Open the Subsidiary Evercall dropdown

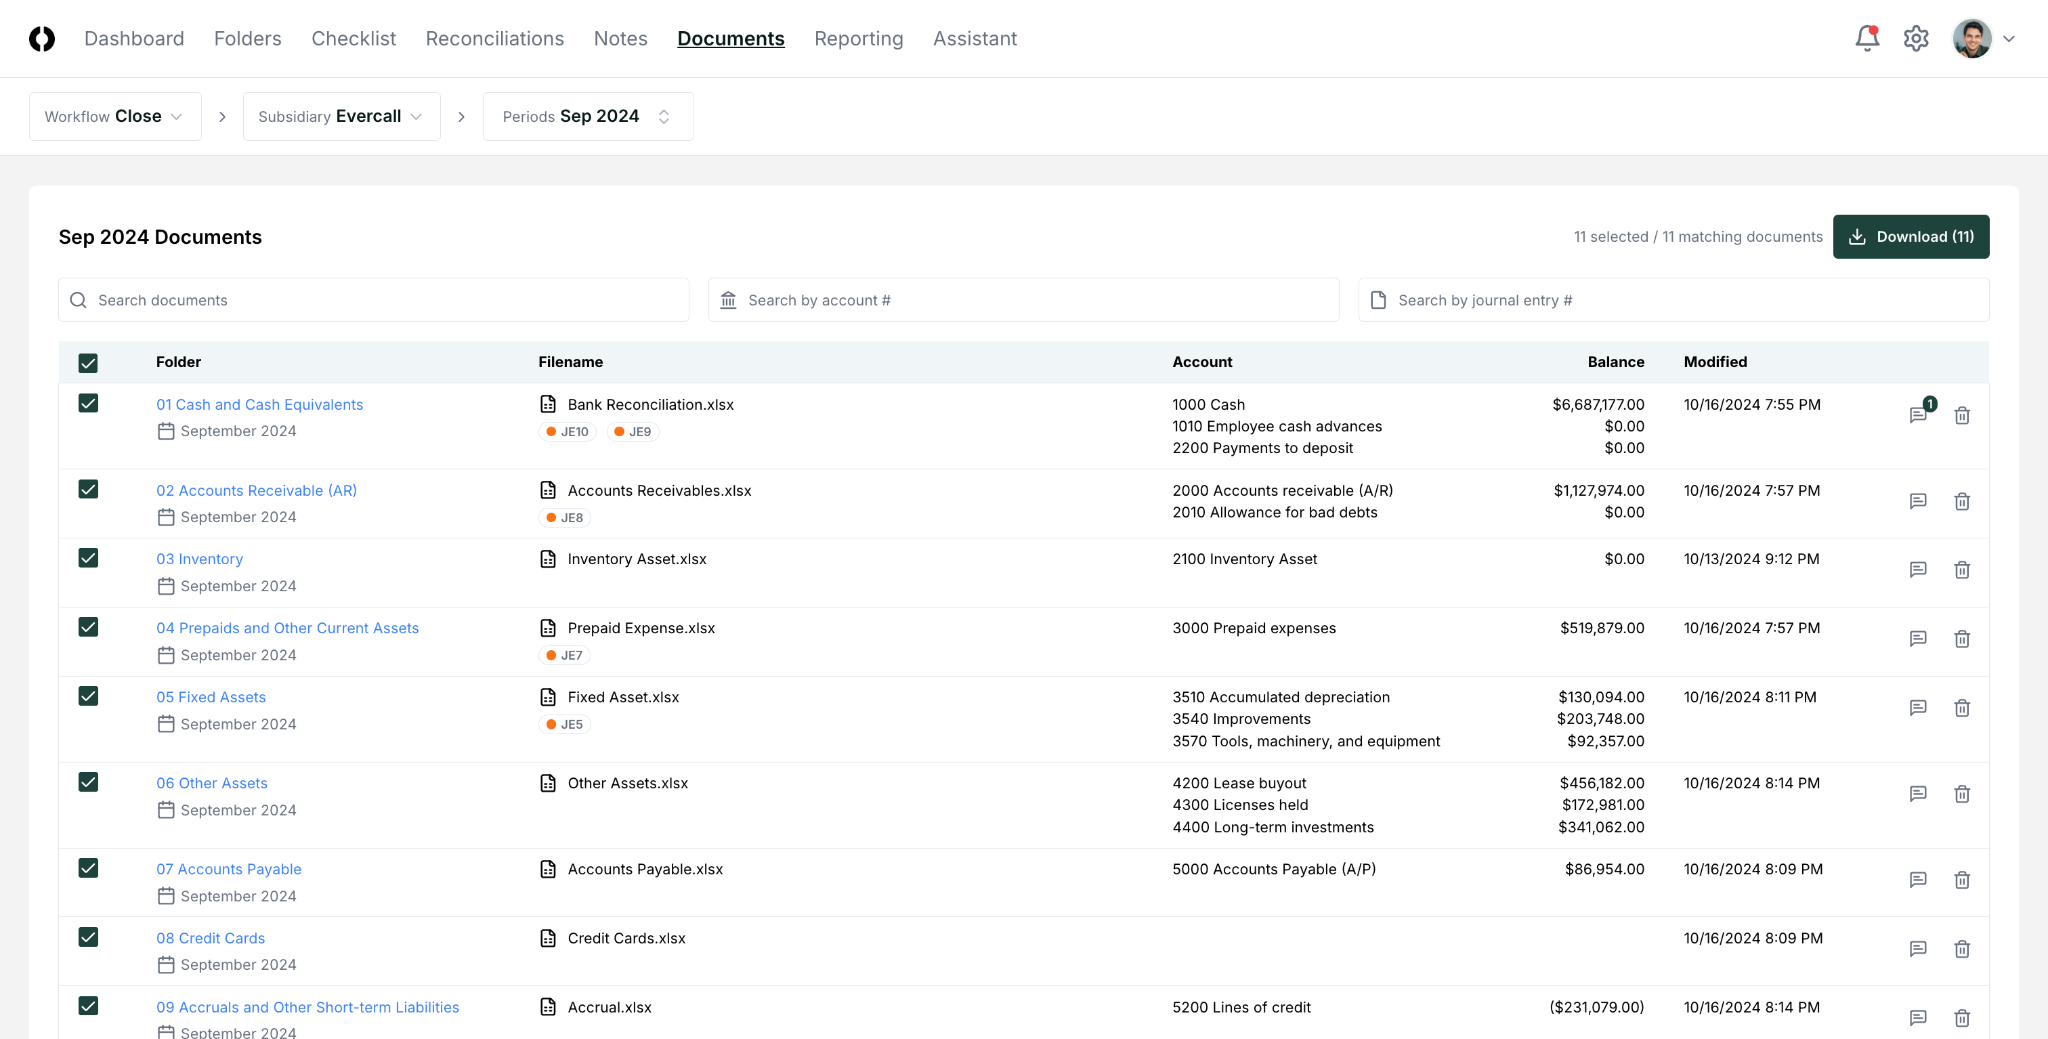pyautogui.click(x=341, y=116)
